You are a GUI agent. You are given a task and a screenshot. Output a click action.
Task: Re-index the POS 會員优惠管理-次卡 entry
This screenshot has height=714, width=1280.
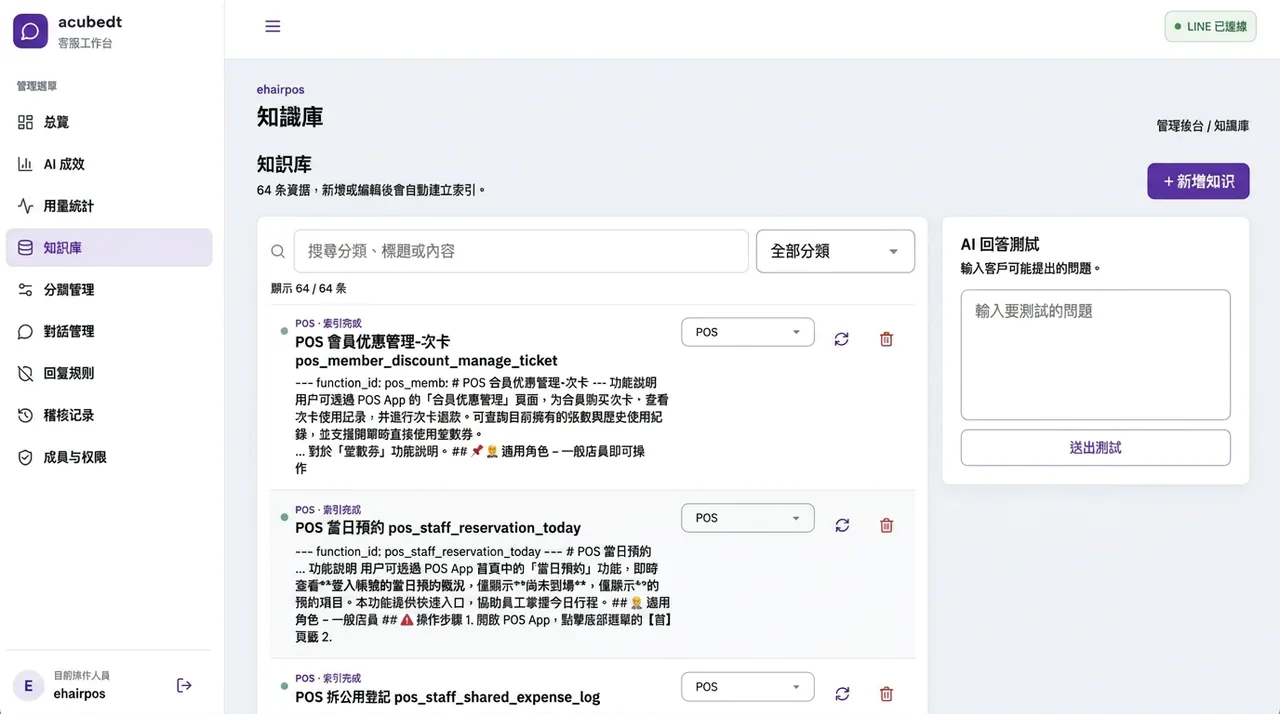[842, 339]
